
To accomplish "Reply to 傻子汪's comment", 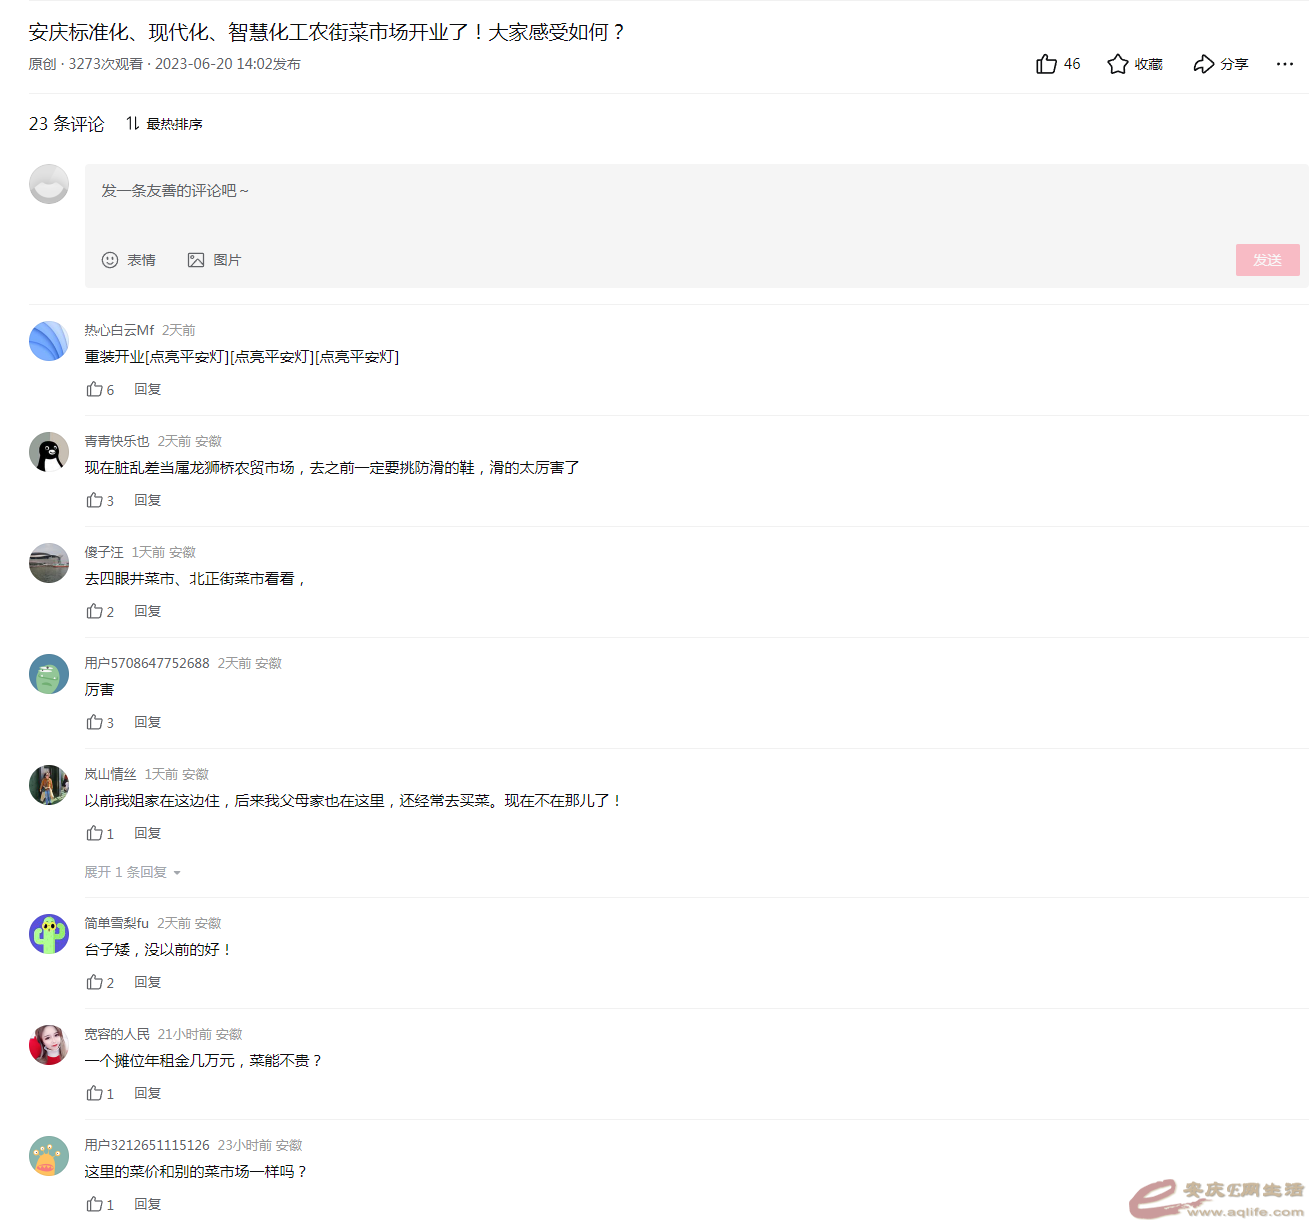I will (148, 611).
